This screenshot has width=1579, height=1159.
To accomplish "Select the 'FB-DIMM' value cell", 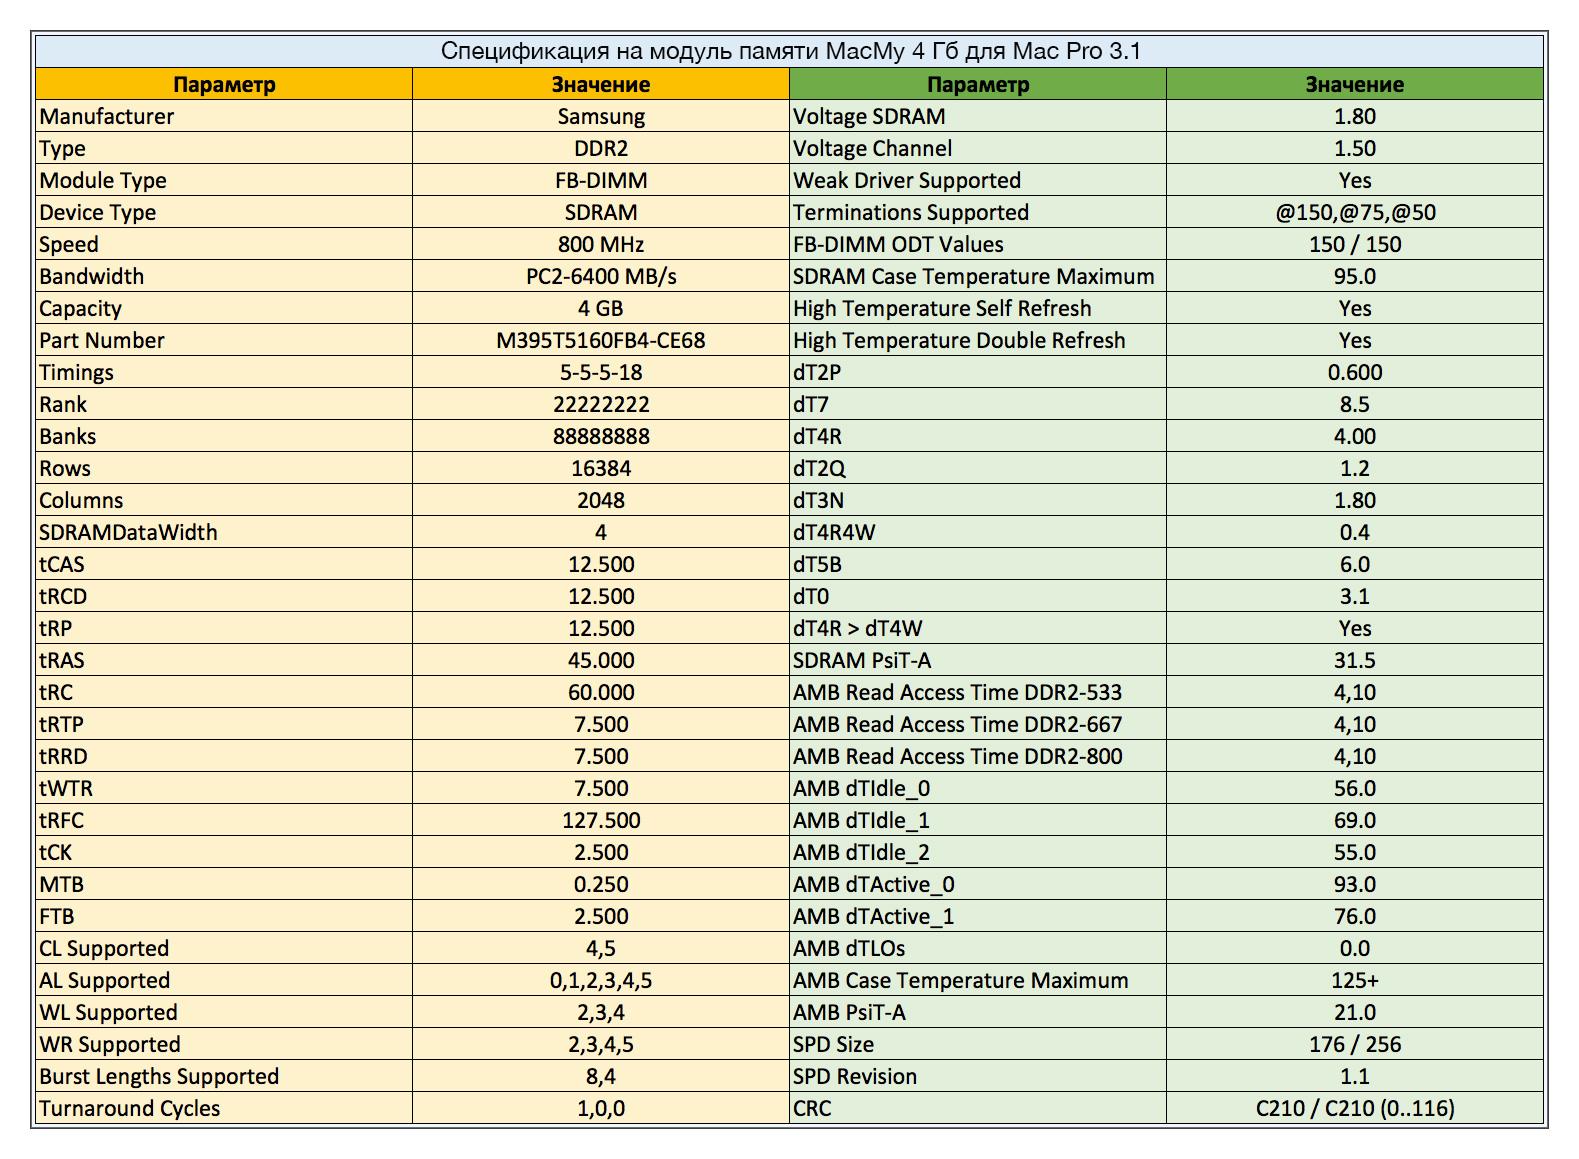I will [x=601, y=180].
